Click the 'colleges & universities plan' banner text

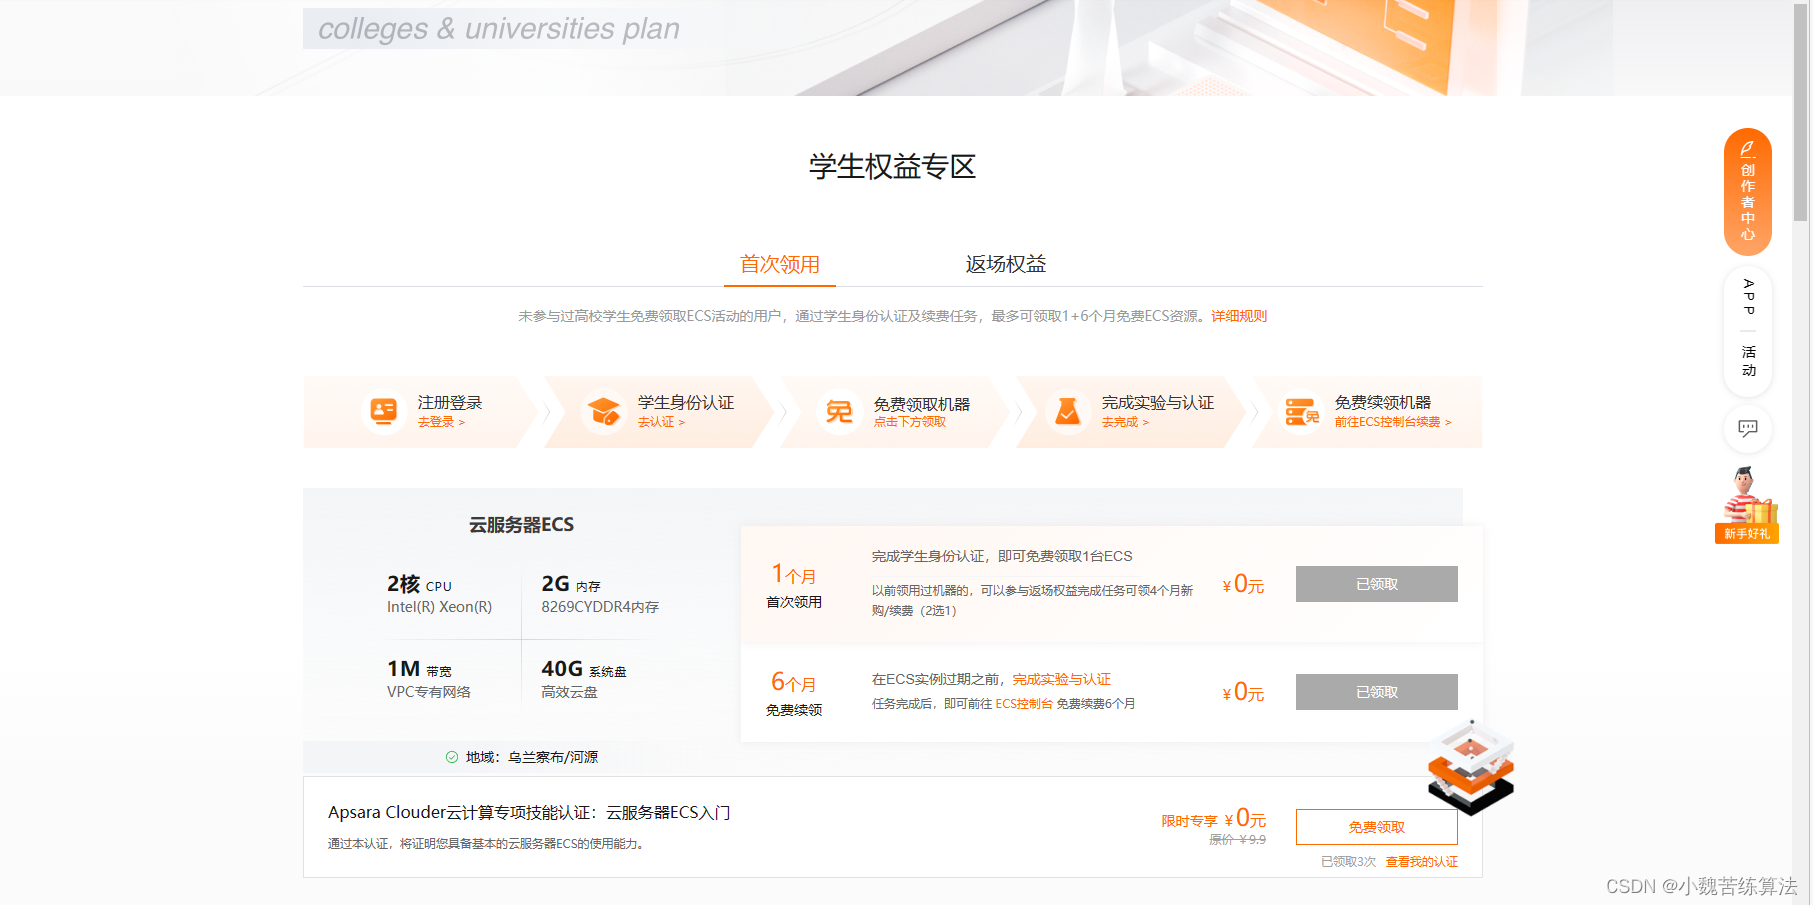coord(499,29)
